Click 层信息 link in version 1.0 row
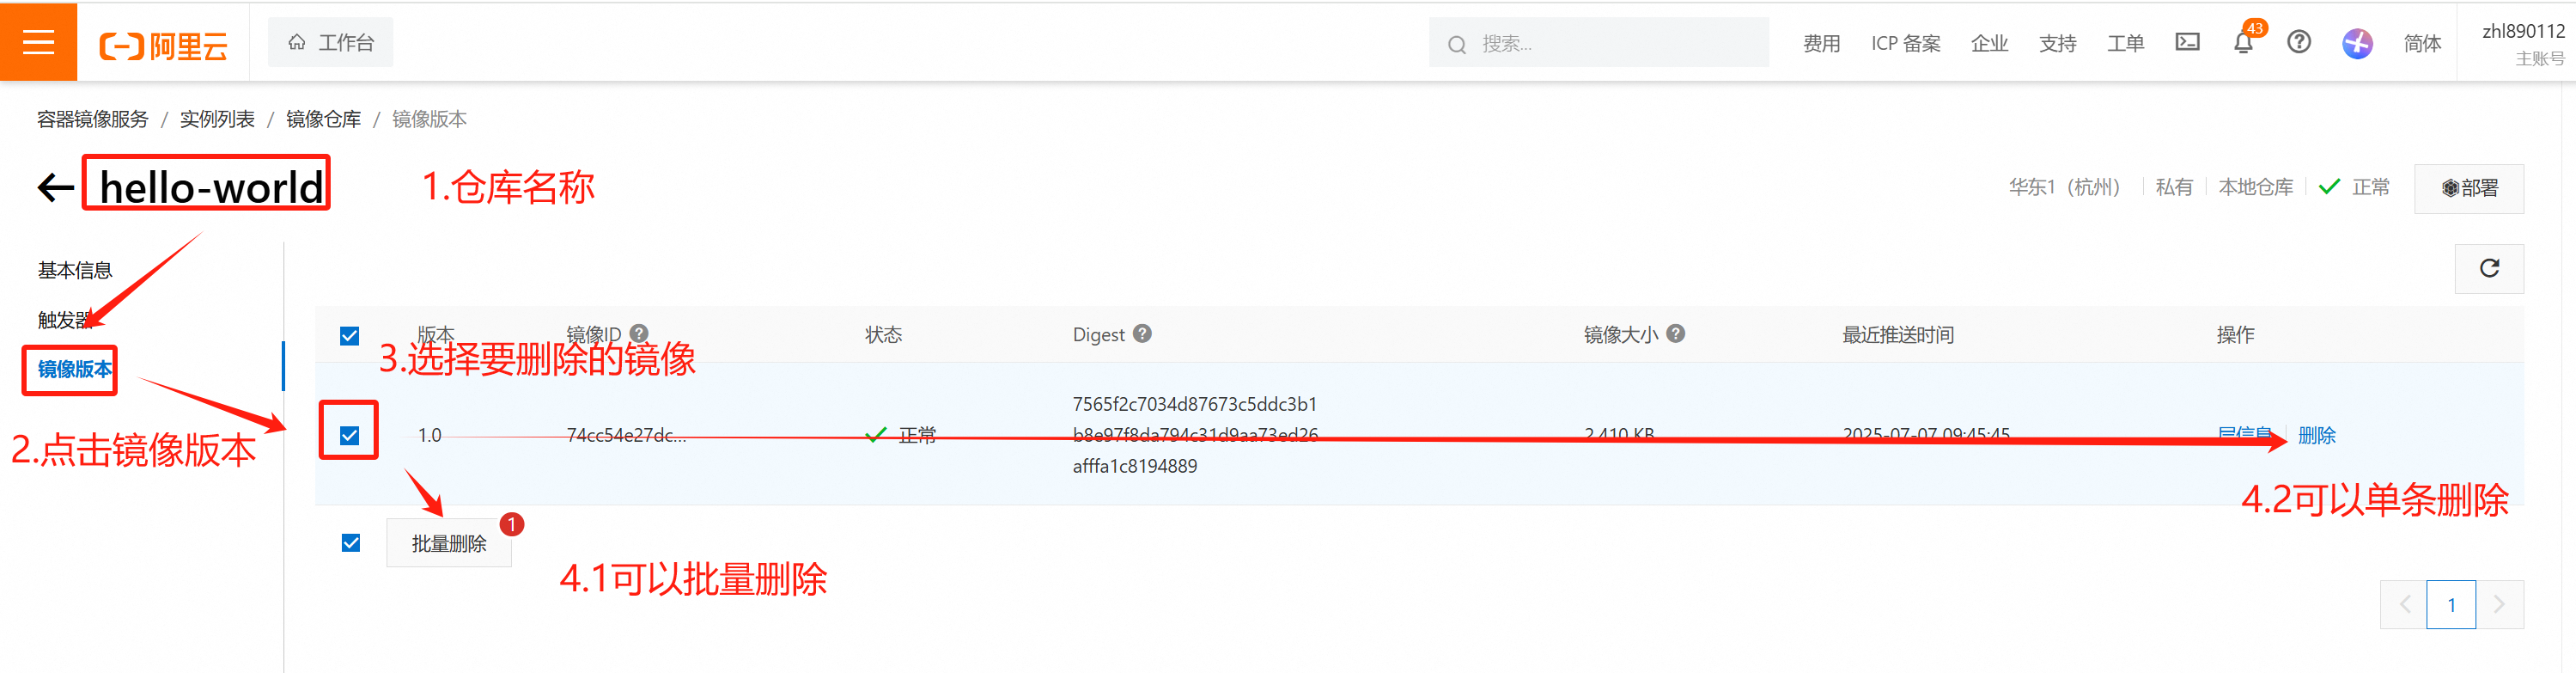The width and height of the screenshot is (2576, 673). click(2244, 435)
